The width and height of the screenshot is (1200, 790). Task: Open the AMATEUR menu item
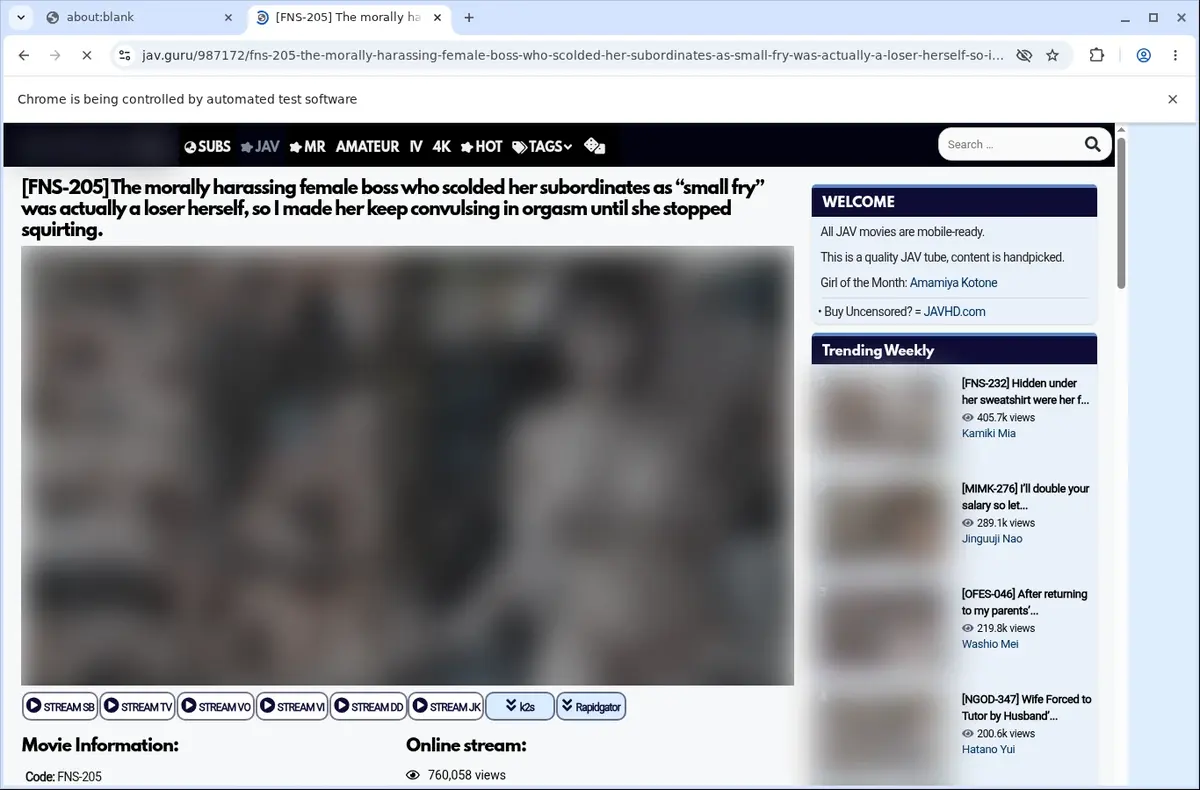[367, 146]
